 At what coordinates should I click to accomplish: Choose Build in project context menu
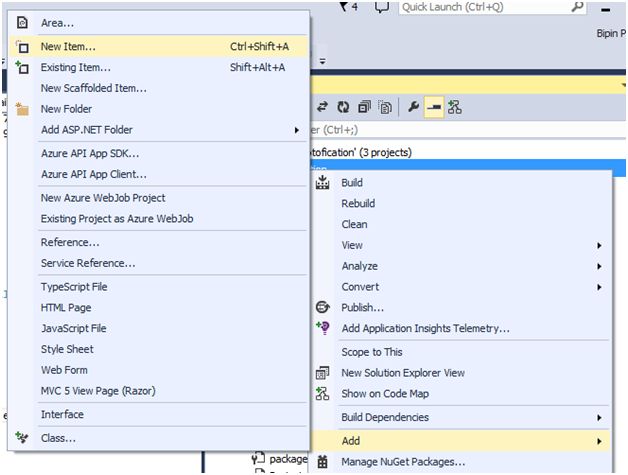pos(461,183)
